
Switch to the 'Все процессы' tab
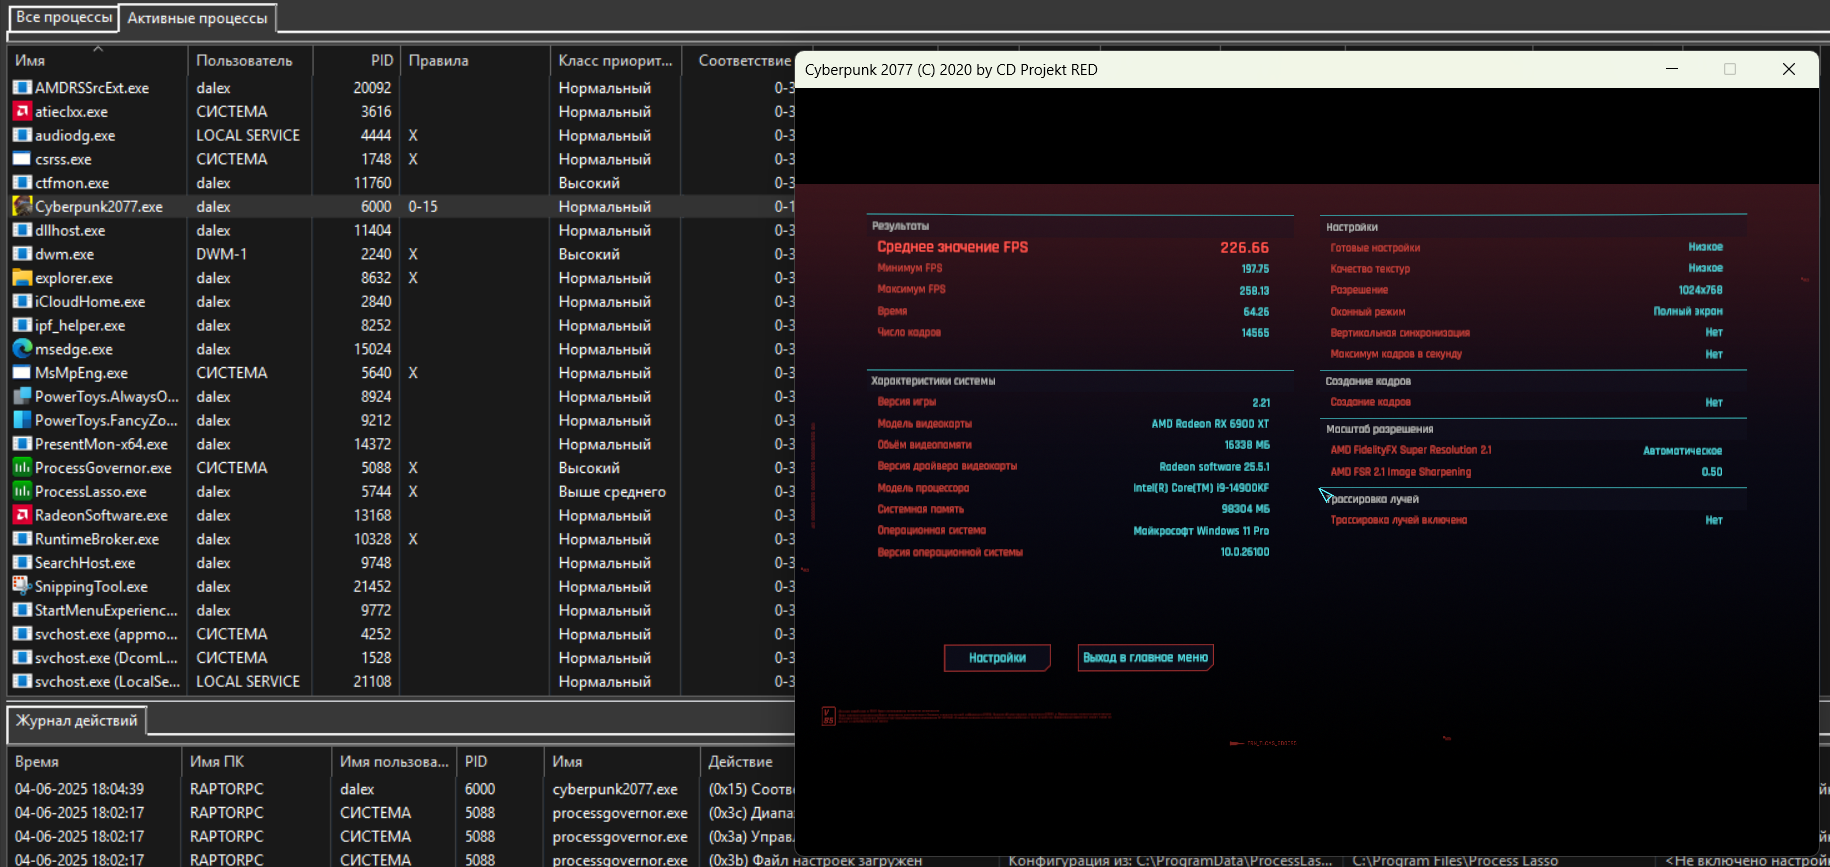pyautogui.click(x=64, y=17)
